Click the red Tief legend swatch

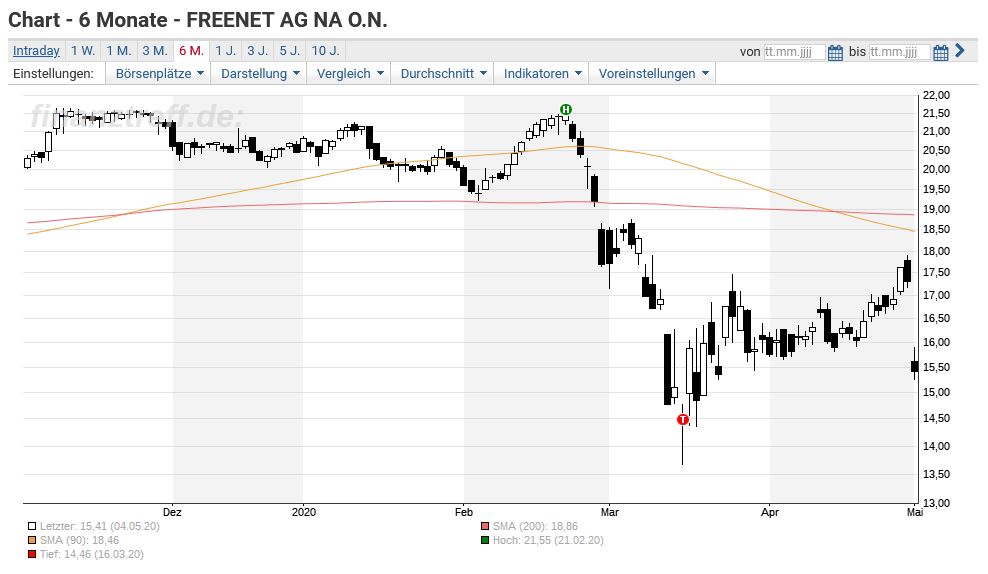[32, 554]
